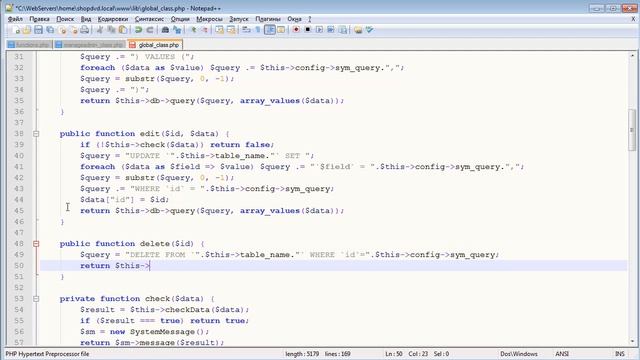Toggle word wrap toolbar icon
Screen dimensions: 640x360
246,30
